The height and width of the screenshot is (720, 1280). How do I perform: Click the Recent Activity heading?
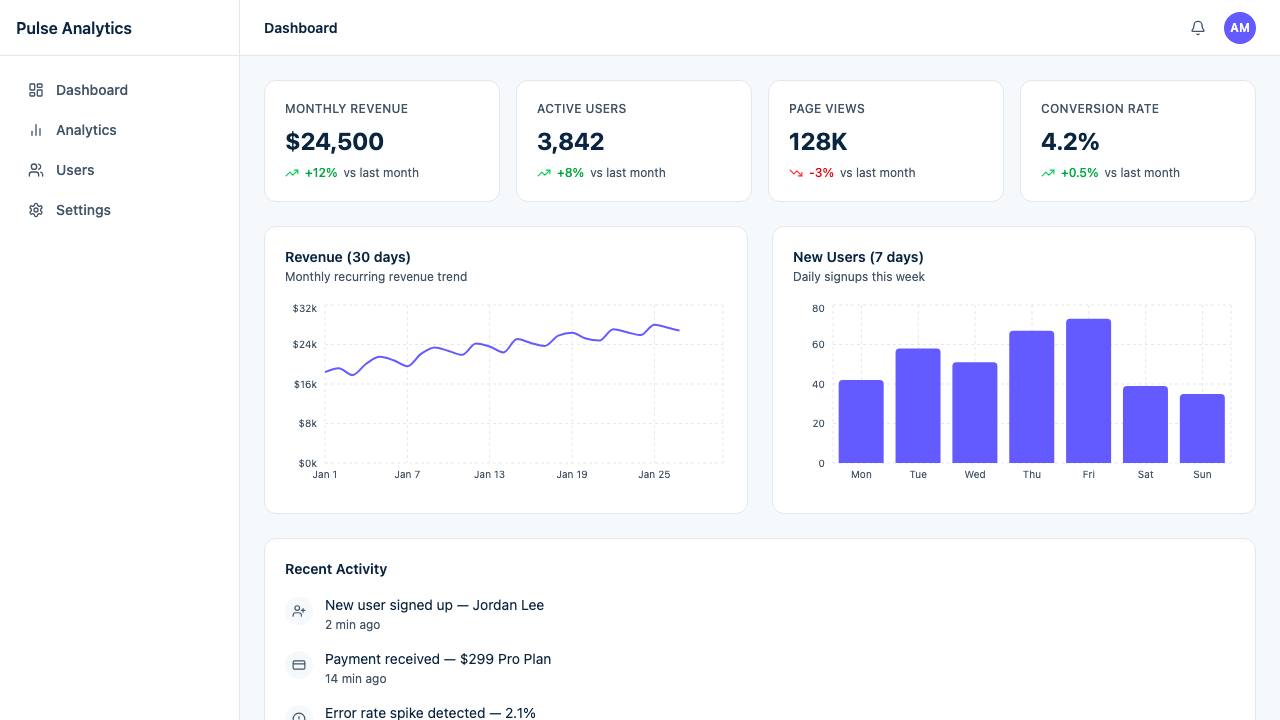point(336,569)
